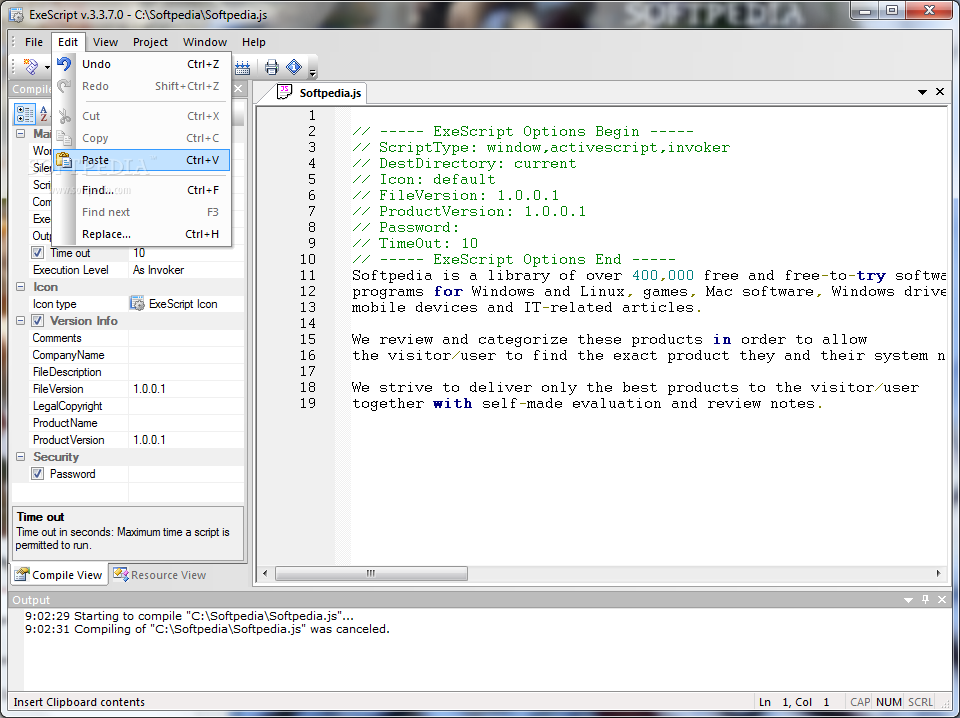This screenshot has width=960, height=718.
Task: Pin the Output panel with the pushpin icon
Action: pyautogui.click(x=925, y=599)
